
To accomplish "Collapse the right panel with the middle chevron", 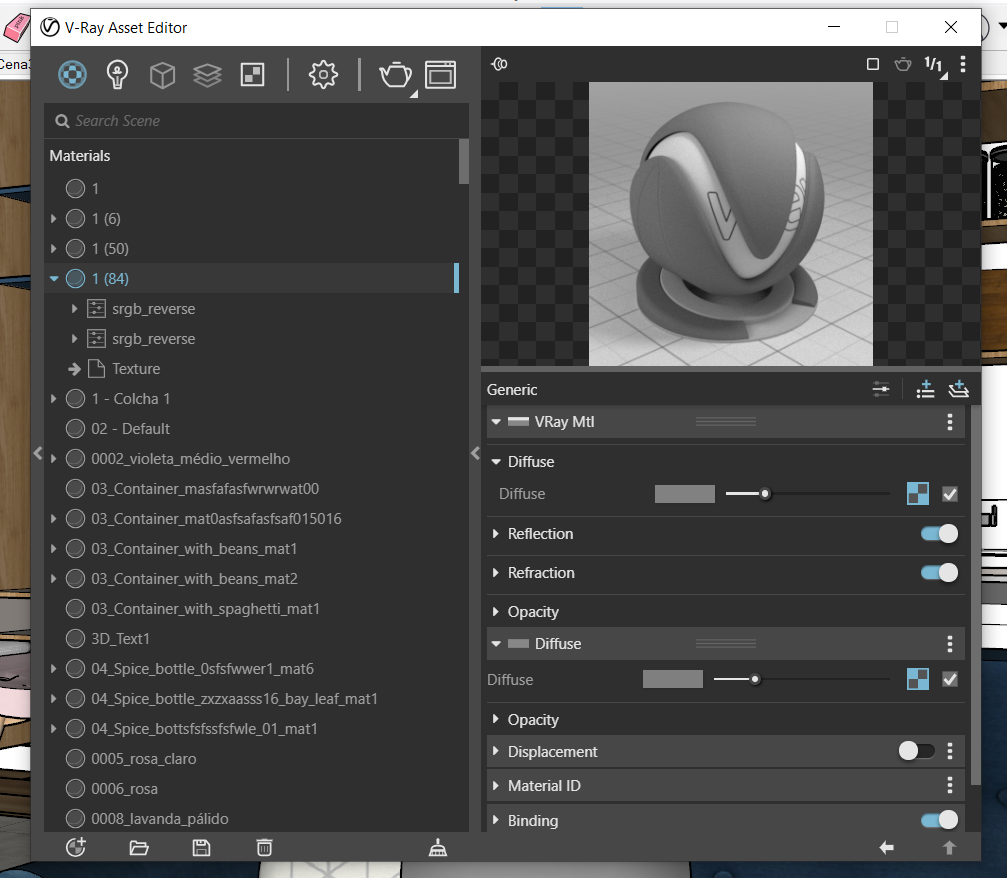I will point(475,453).
